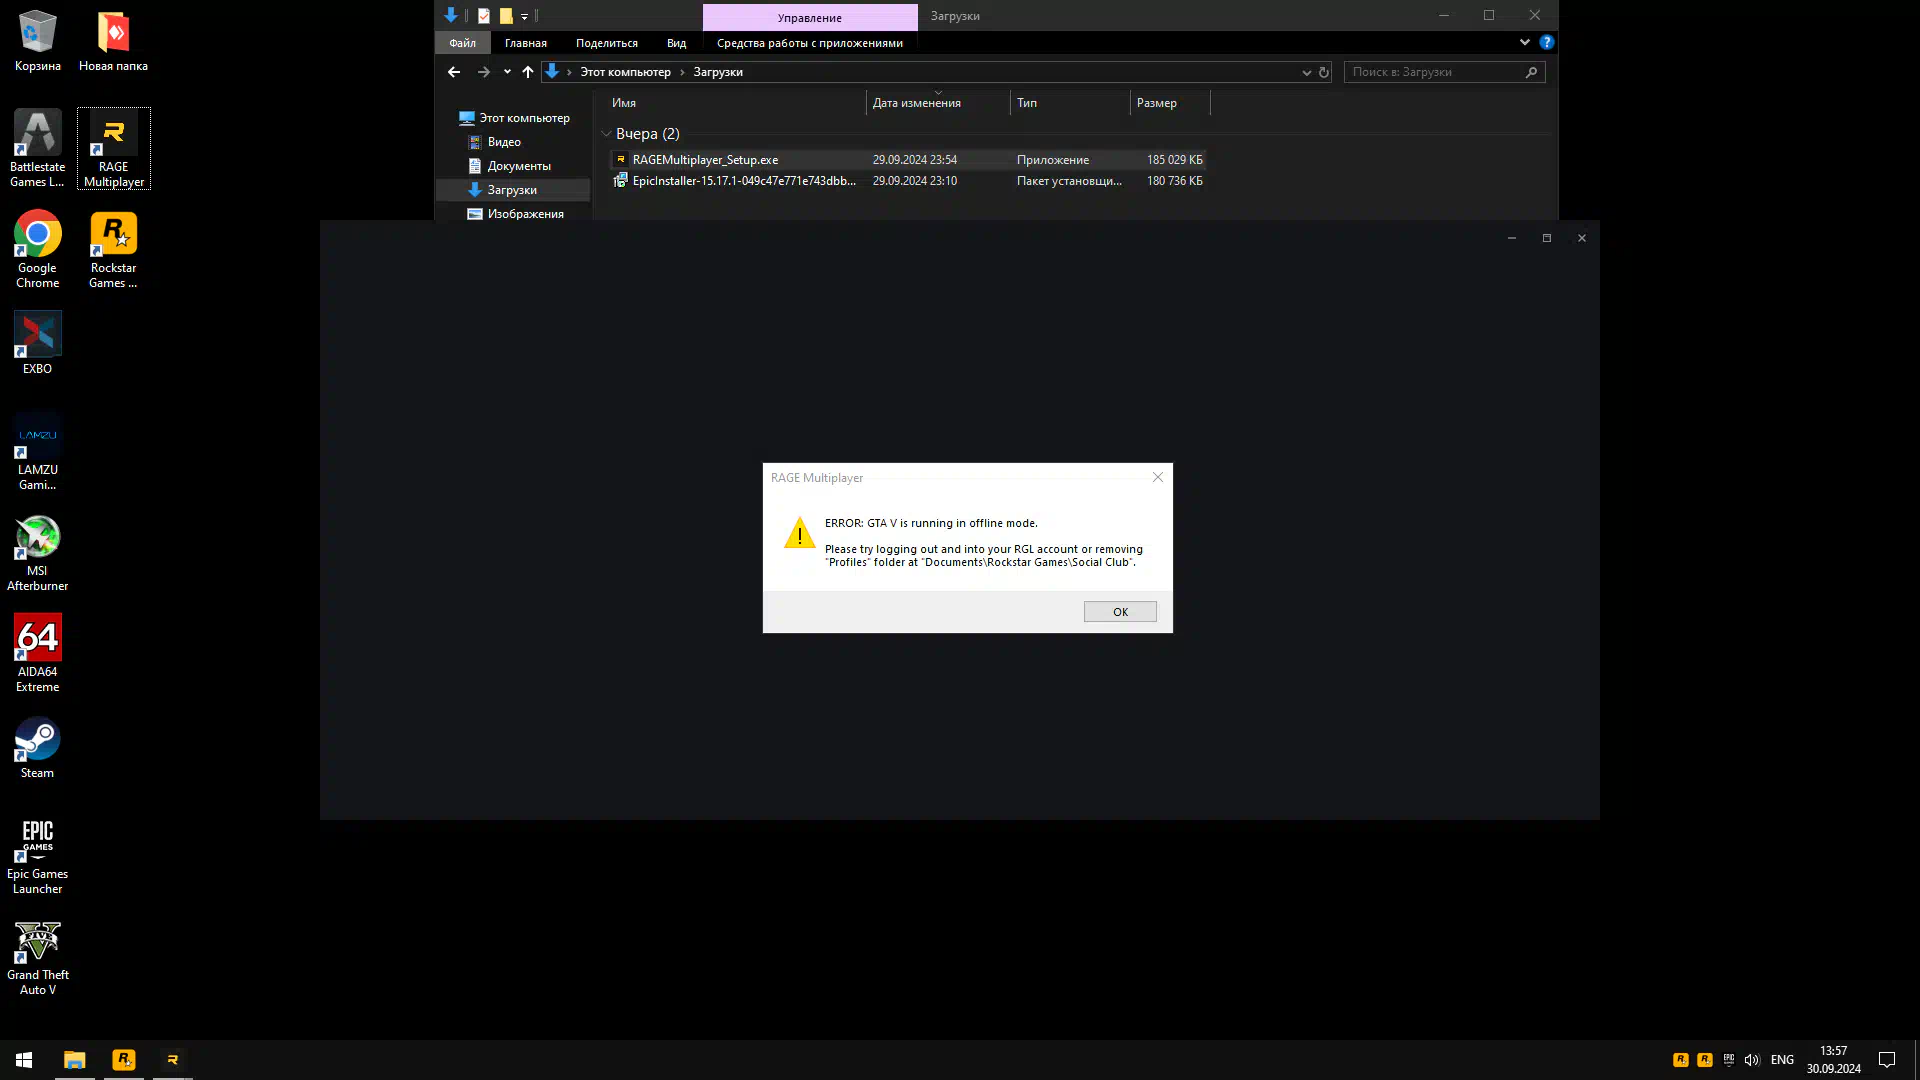Click RAGE Multiplayer taskbar button

tap(172, 1060)
